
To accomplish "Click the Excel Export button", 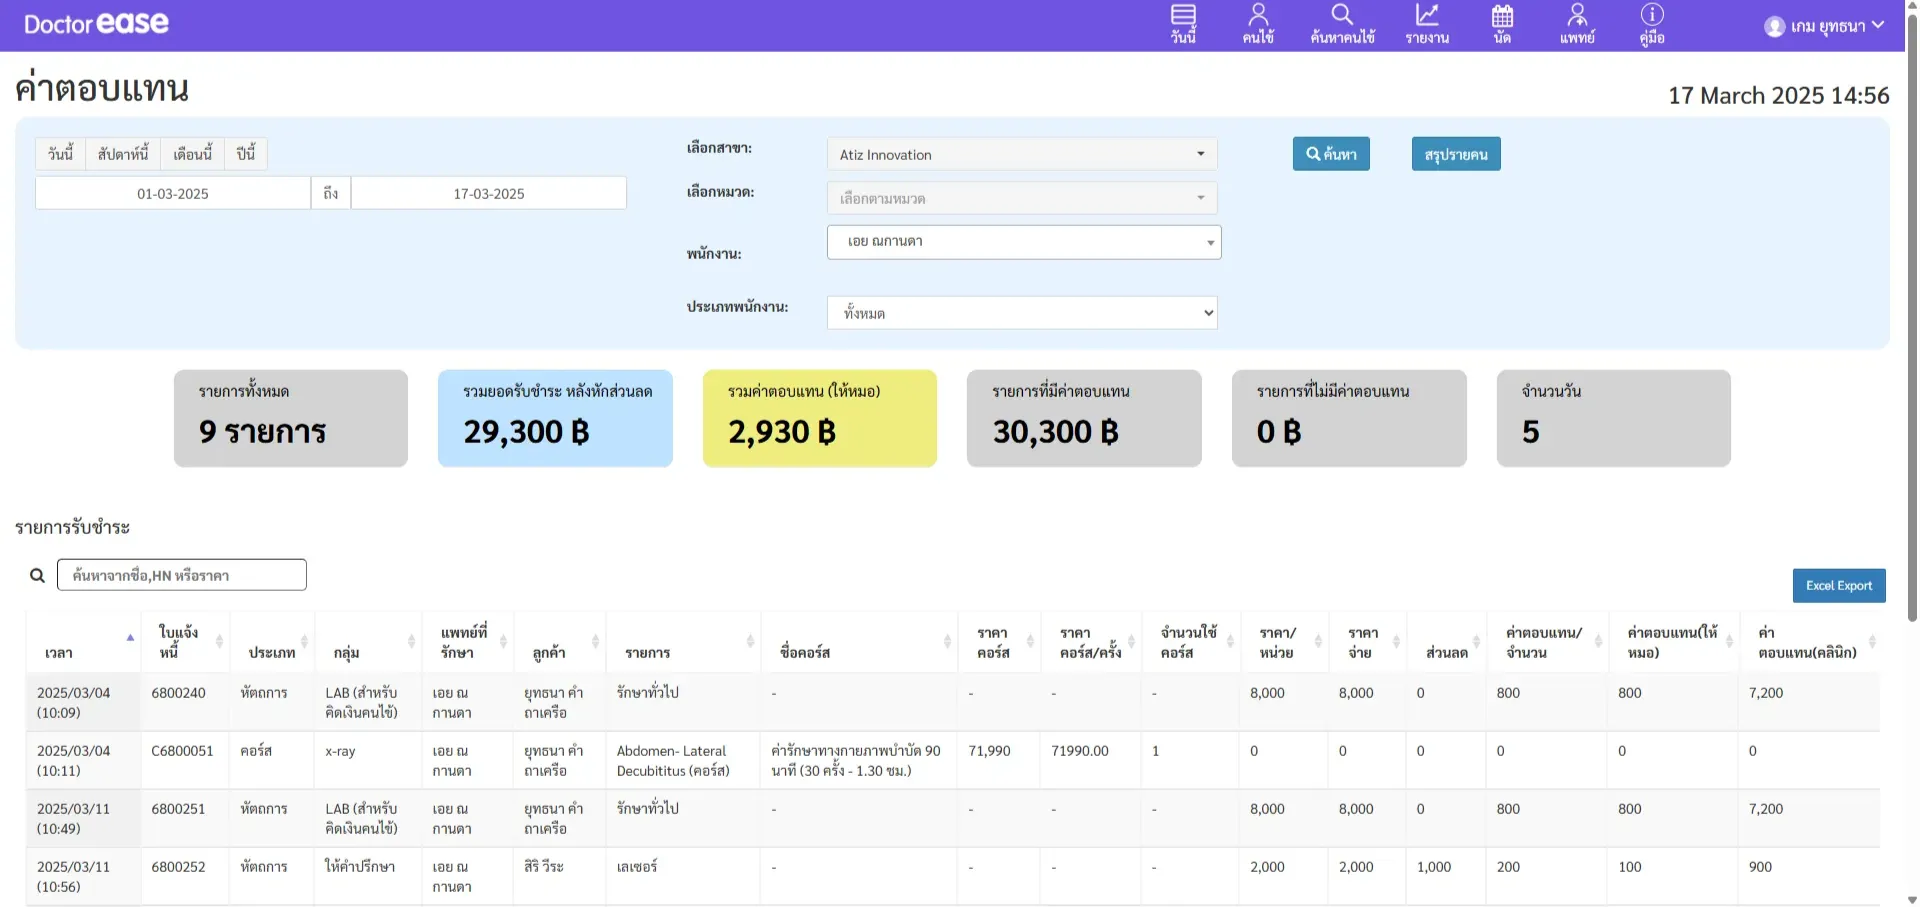I will [x=1838, y=586].
